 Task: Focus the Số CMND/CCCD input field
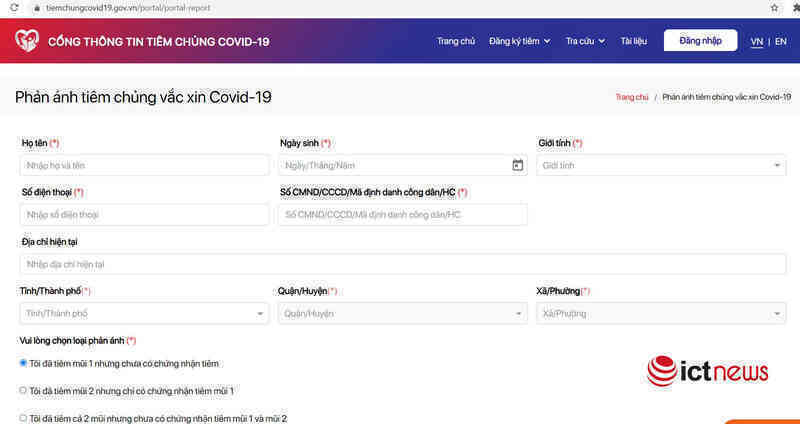(403, 215)
